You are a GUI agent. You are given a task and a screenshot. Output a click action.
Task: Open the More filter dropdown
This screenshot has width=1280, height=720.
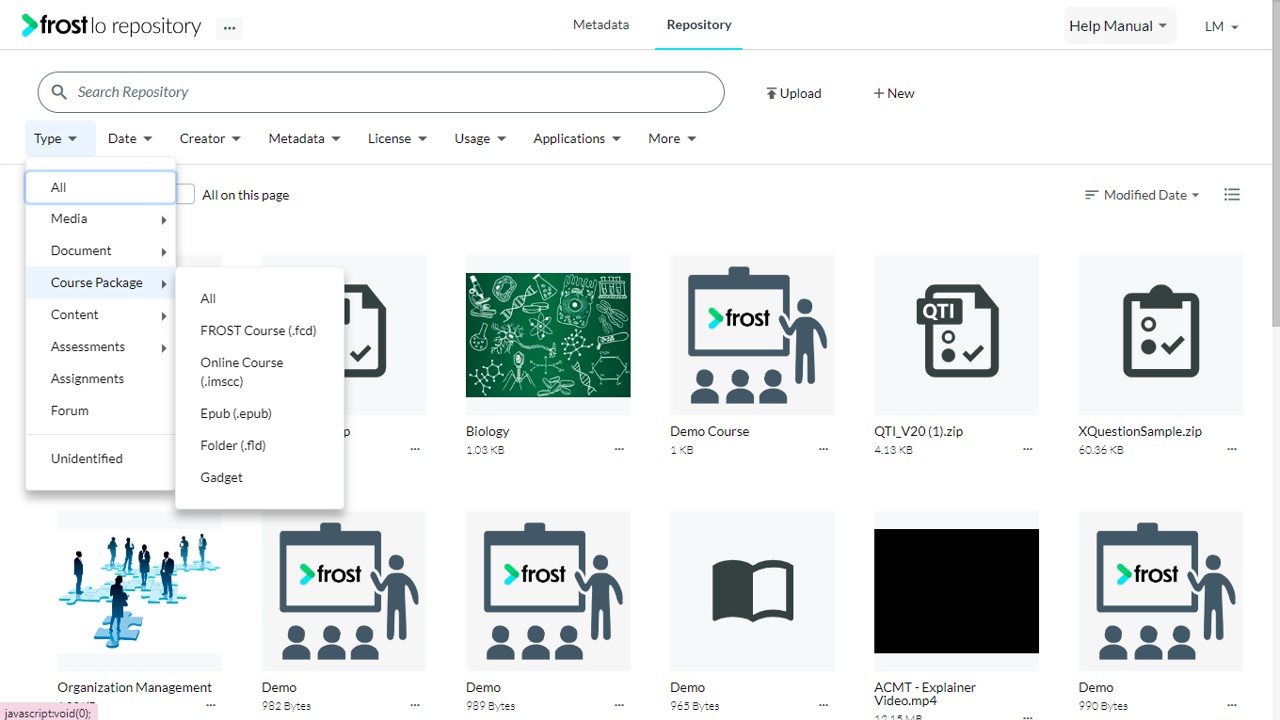click(672, 139)
